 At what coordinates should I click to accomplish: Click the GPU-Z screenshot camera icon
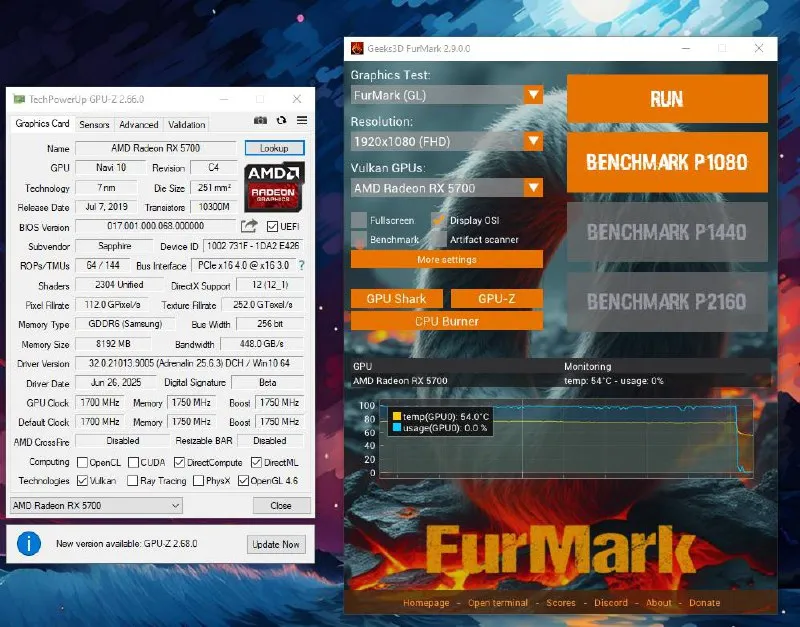[261, 121]
